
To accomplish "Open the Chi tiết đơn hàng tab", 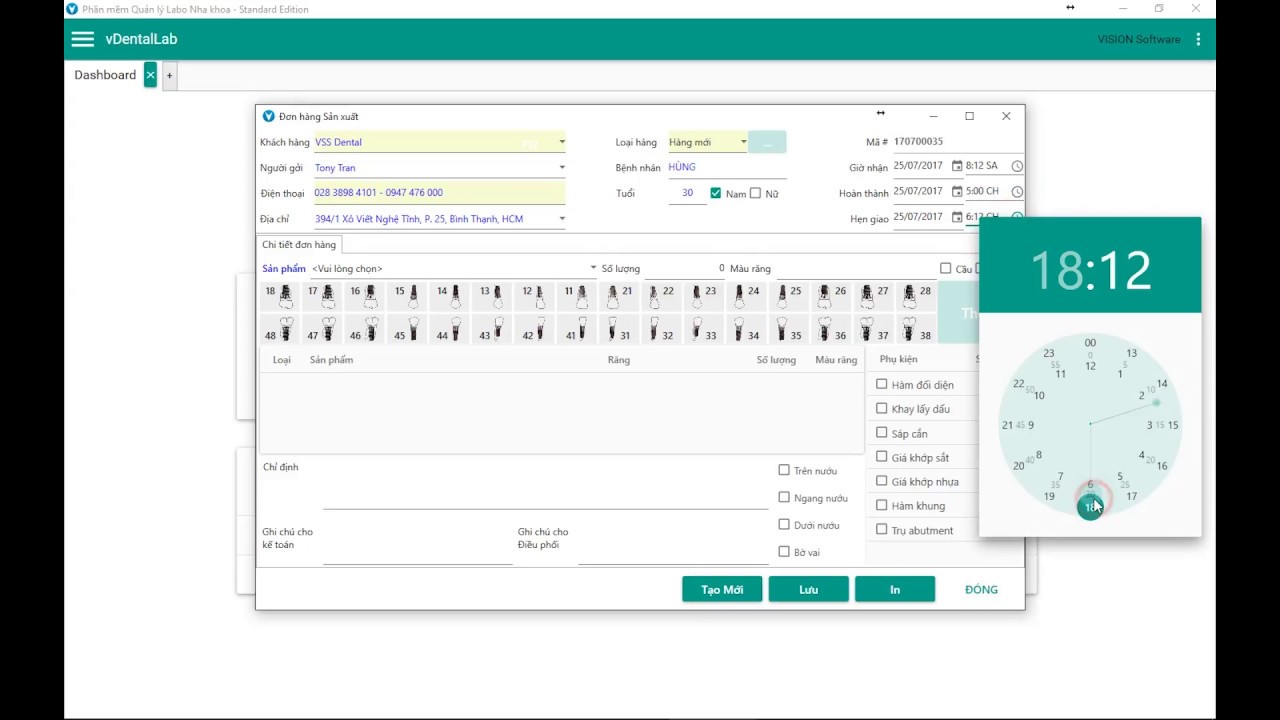I will (x=299, y=244).
